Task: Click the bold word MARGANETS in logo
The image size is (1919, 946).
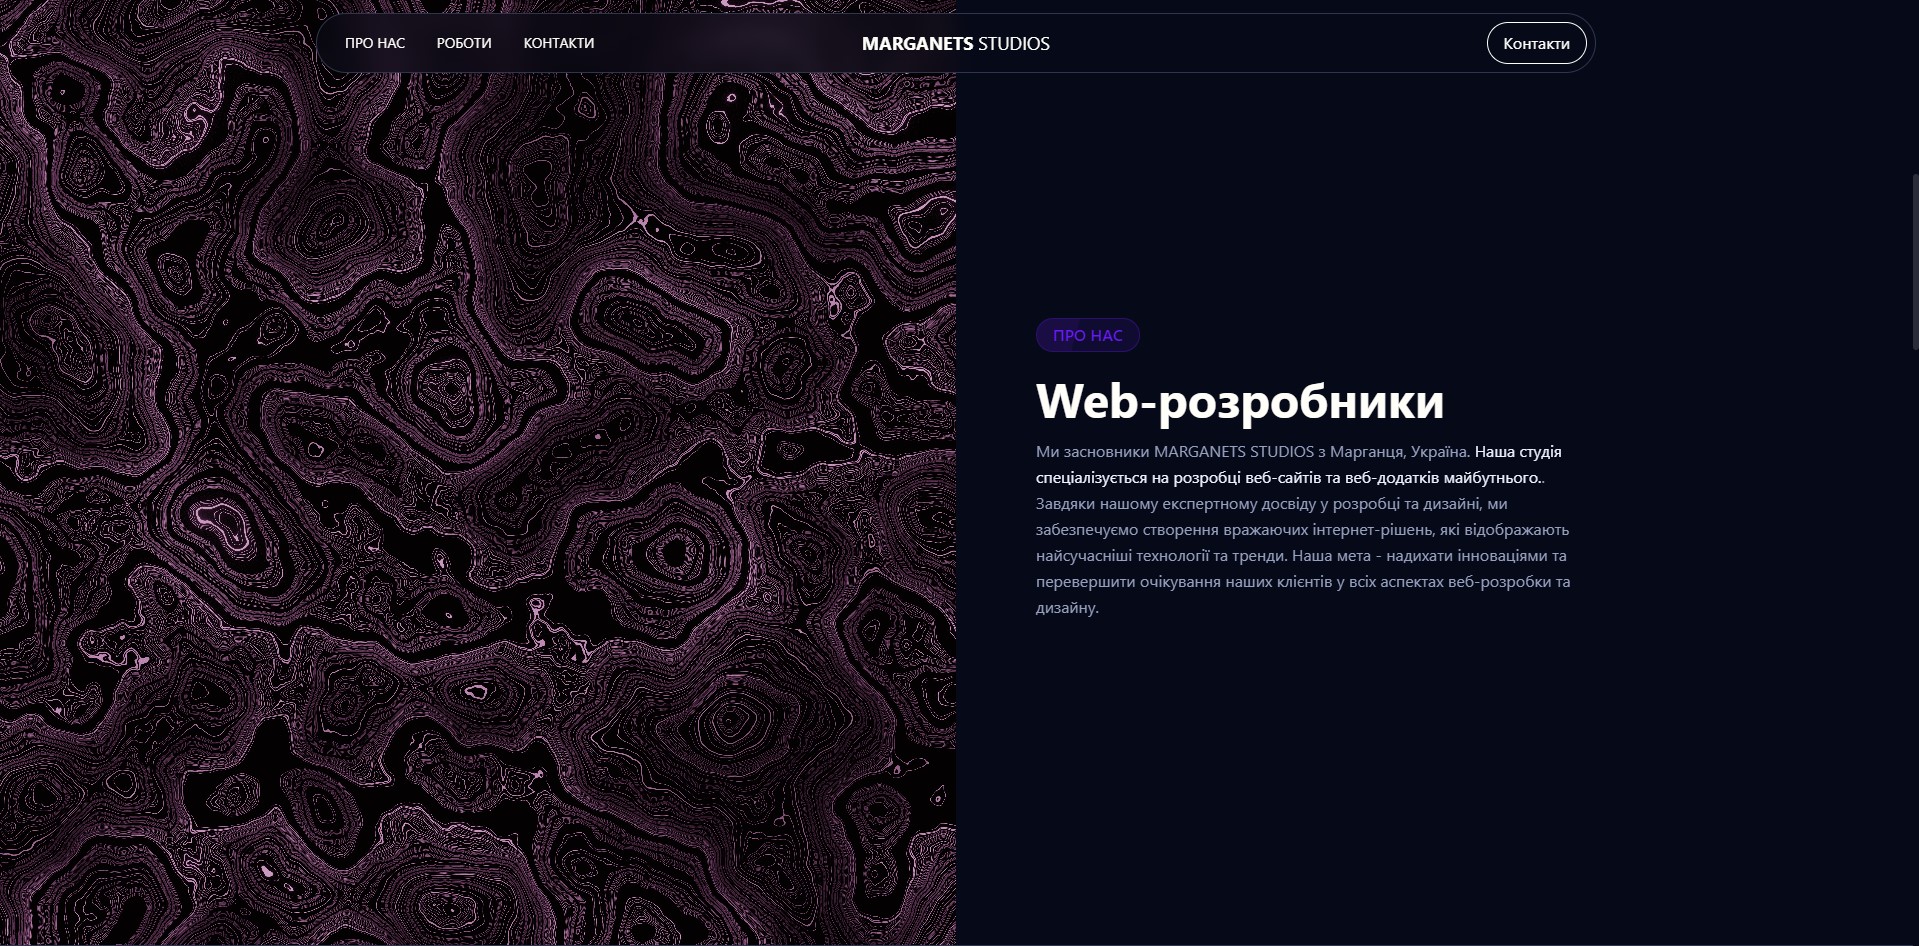Action: pos(917,44)
